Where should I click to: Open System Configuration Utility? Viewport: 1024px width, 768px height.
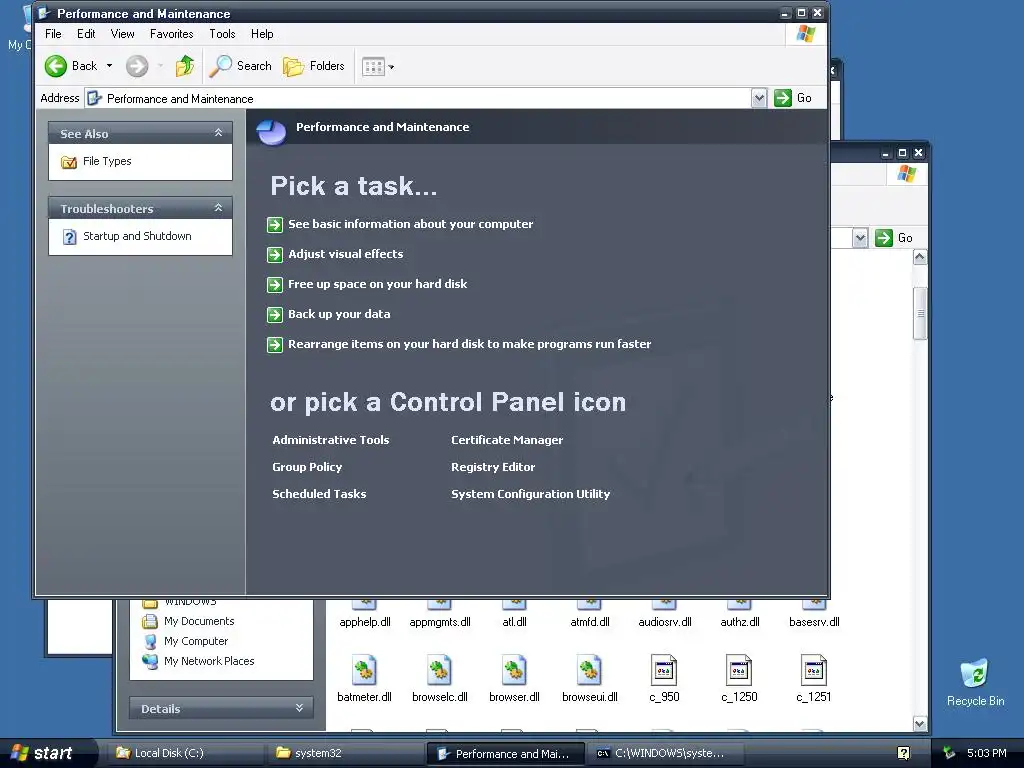[530, 494]
